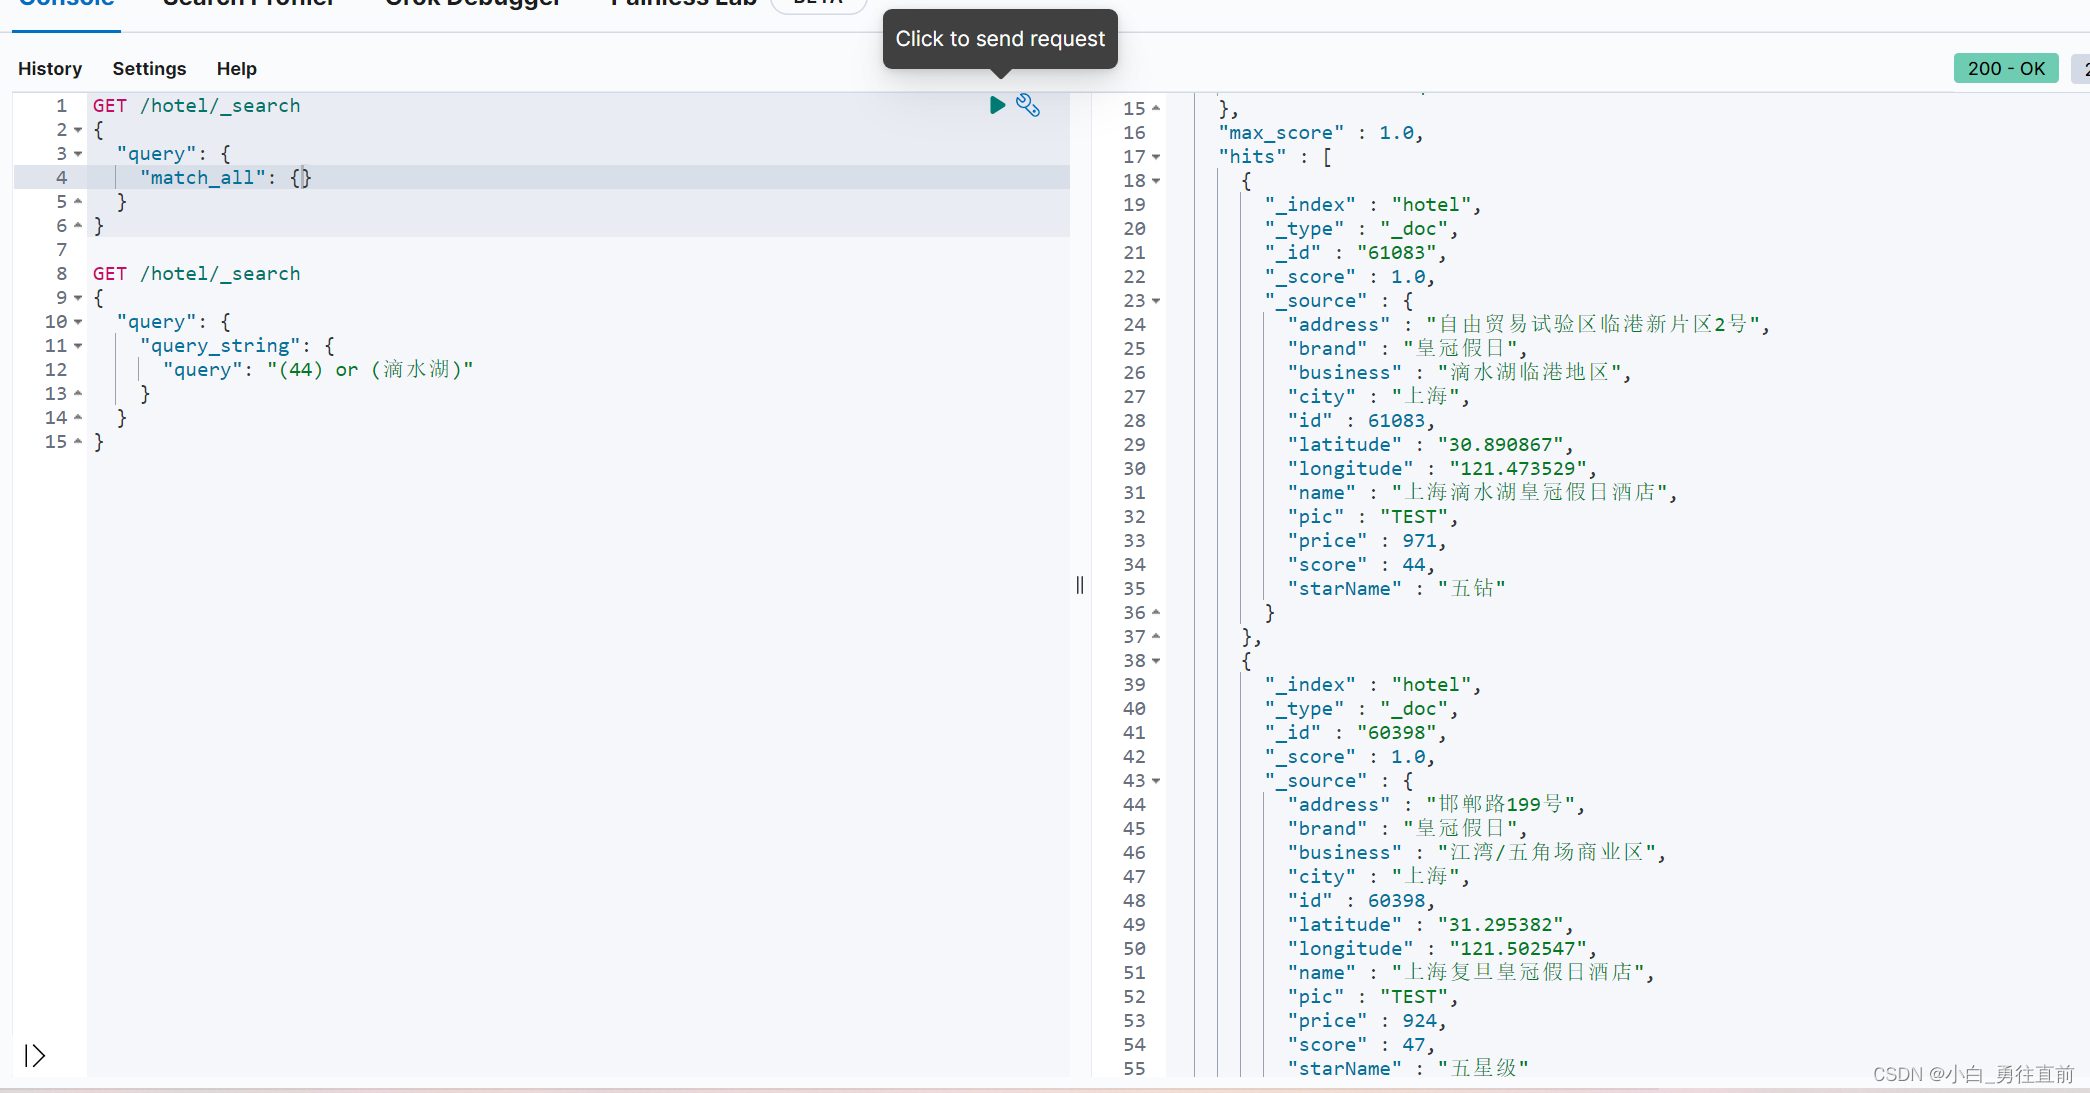The height and width of the screenshot is (1093, 2090).
Task: Fold second hit object at response line 38
Action: (1156, 661)
